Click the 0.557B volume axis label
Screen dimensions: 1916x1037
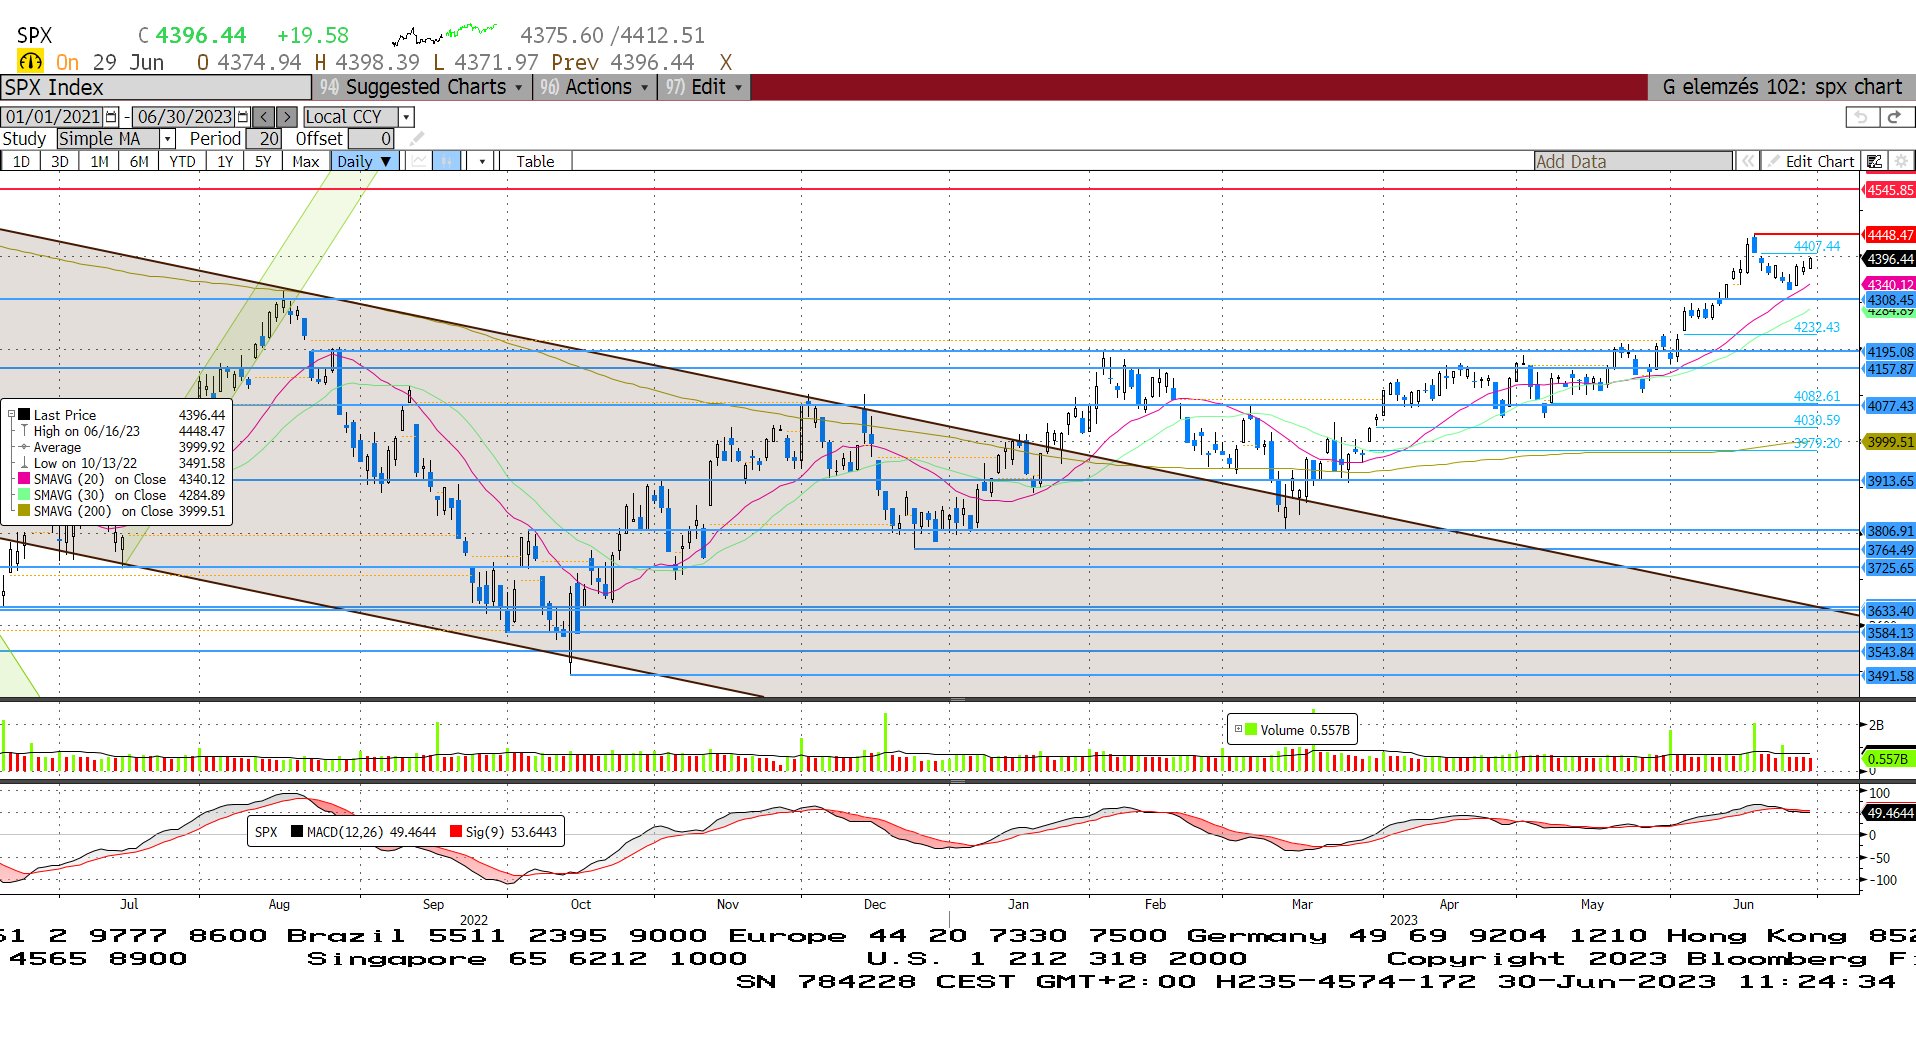click(x=1889, y=759)
